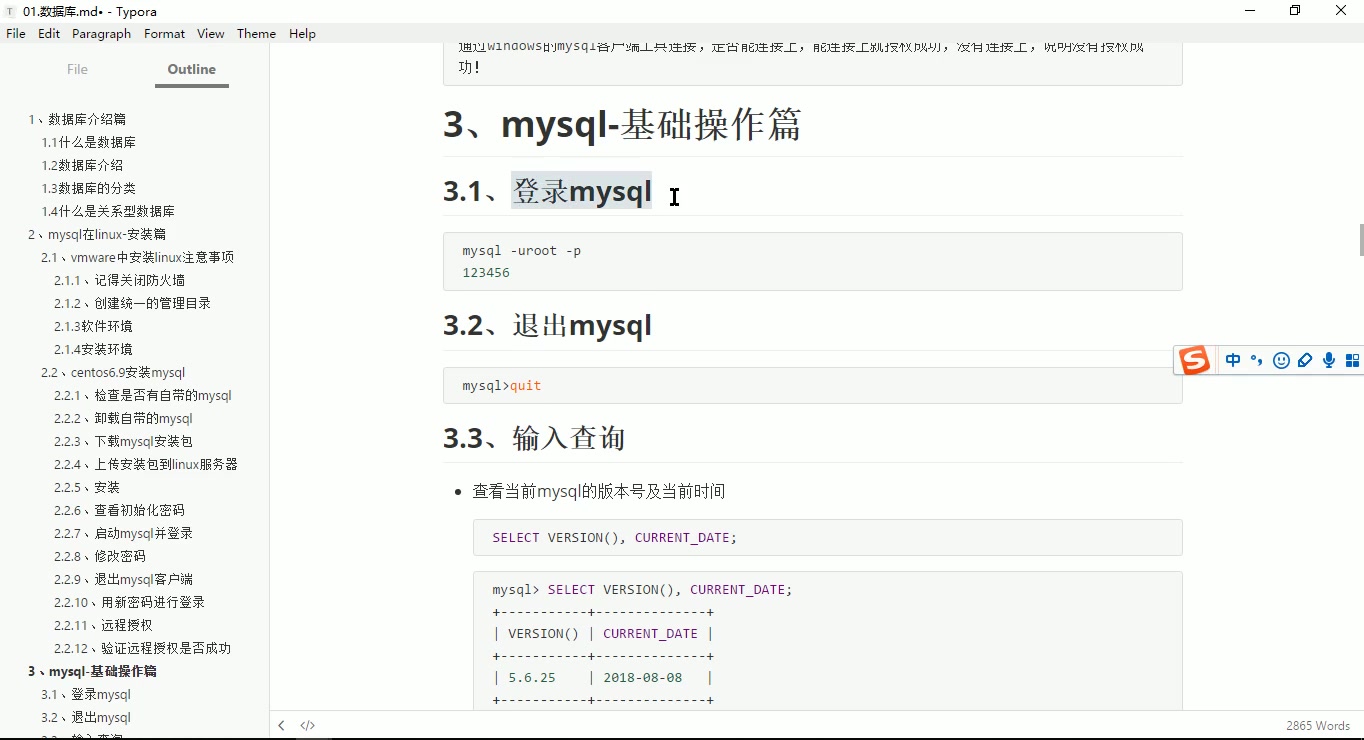
Task: Click result row 5.6.25 | 2018-08-08
Action: (x=602, y=677)
